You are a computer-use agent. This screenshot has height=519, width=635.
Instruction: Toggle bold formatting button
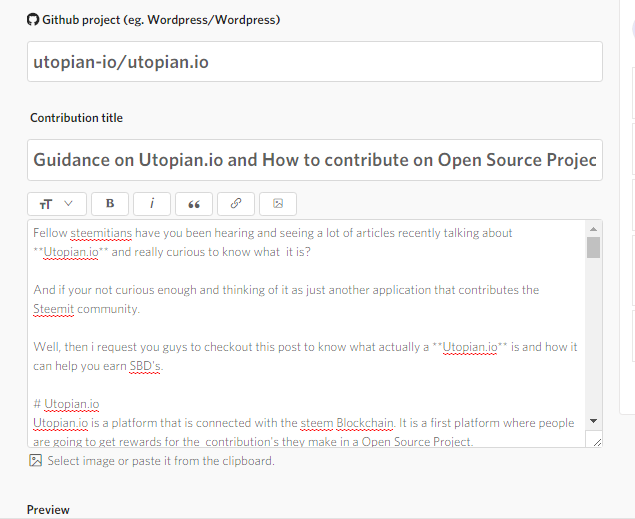pyautogui.click(x=110, y=204)
